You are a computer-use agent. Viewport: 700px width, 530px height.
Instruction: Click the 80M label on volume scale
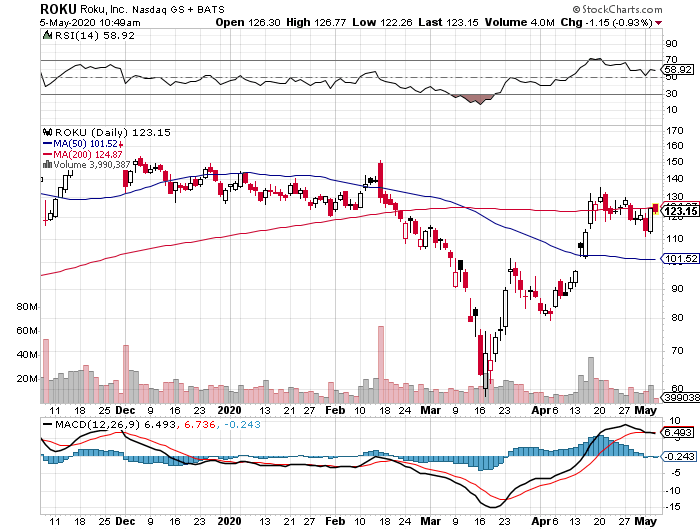pyautogui.click(x=27, y=307)
